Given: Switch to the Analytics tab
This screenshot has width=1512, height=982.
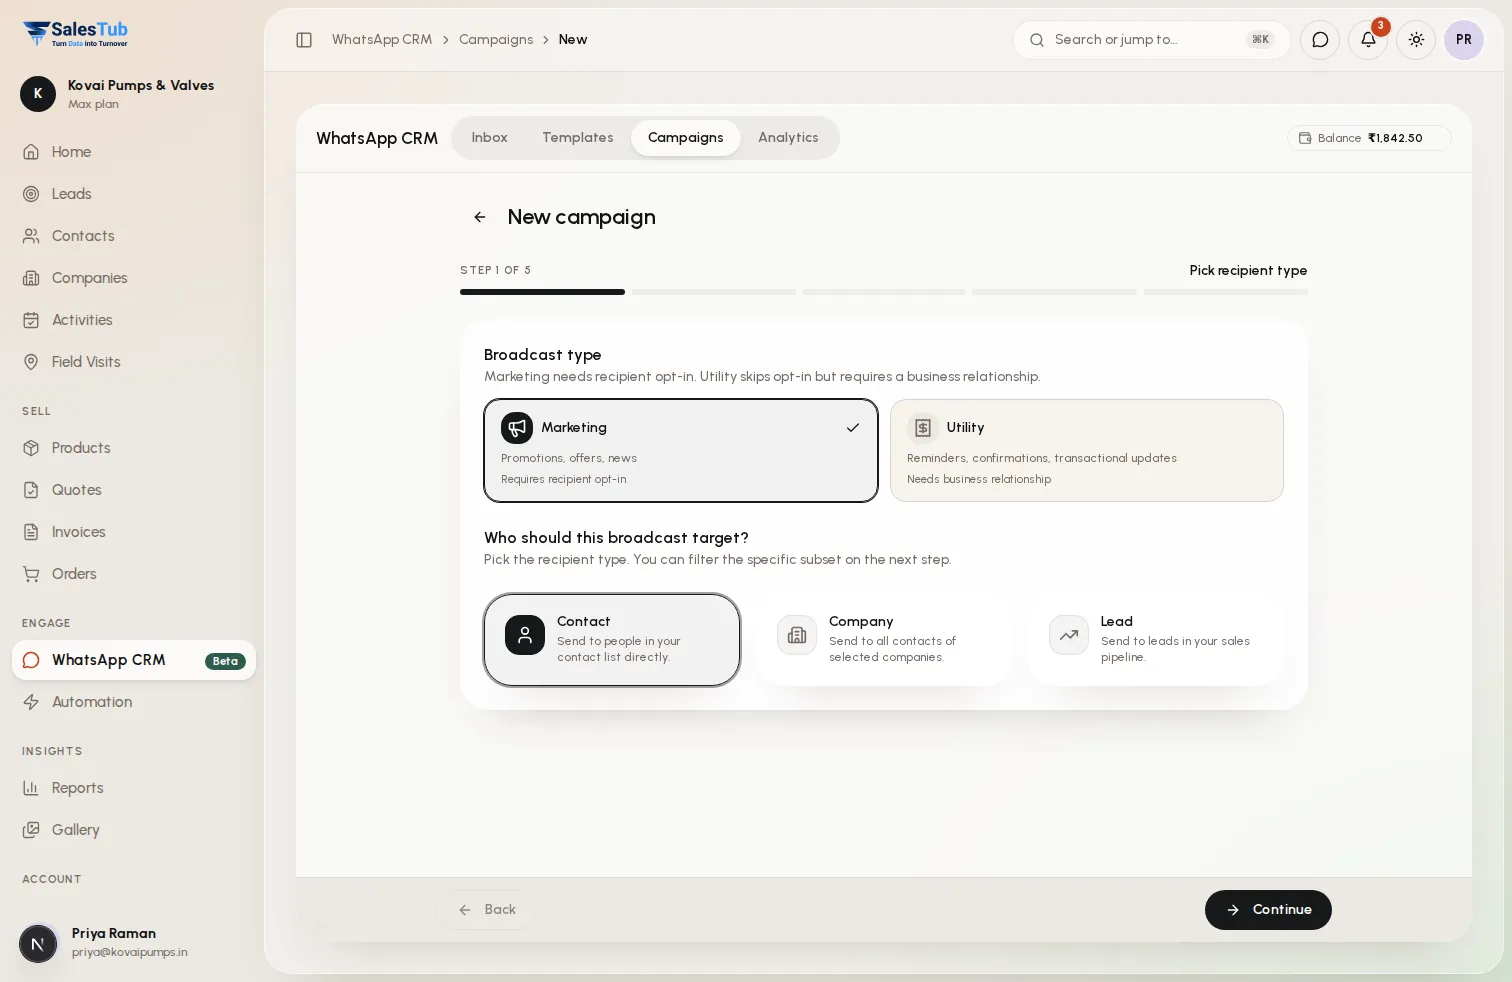Looking at the screenshot, I should (x=788, y=138).
